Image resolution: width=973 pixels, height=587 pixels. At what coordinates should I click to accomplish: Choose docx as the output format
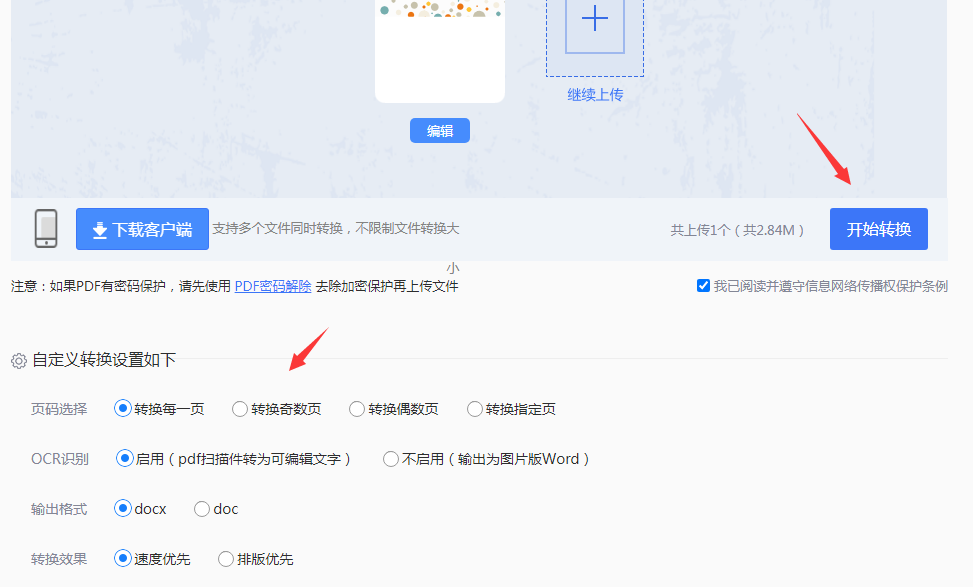coord(122,508)
